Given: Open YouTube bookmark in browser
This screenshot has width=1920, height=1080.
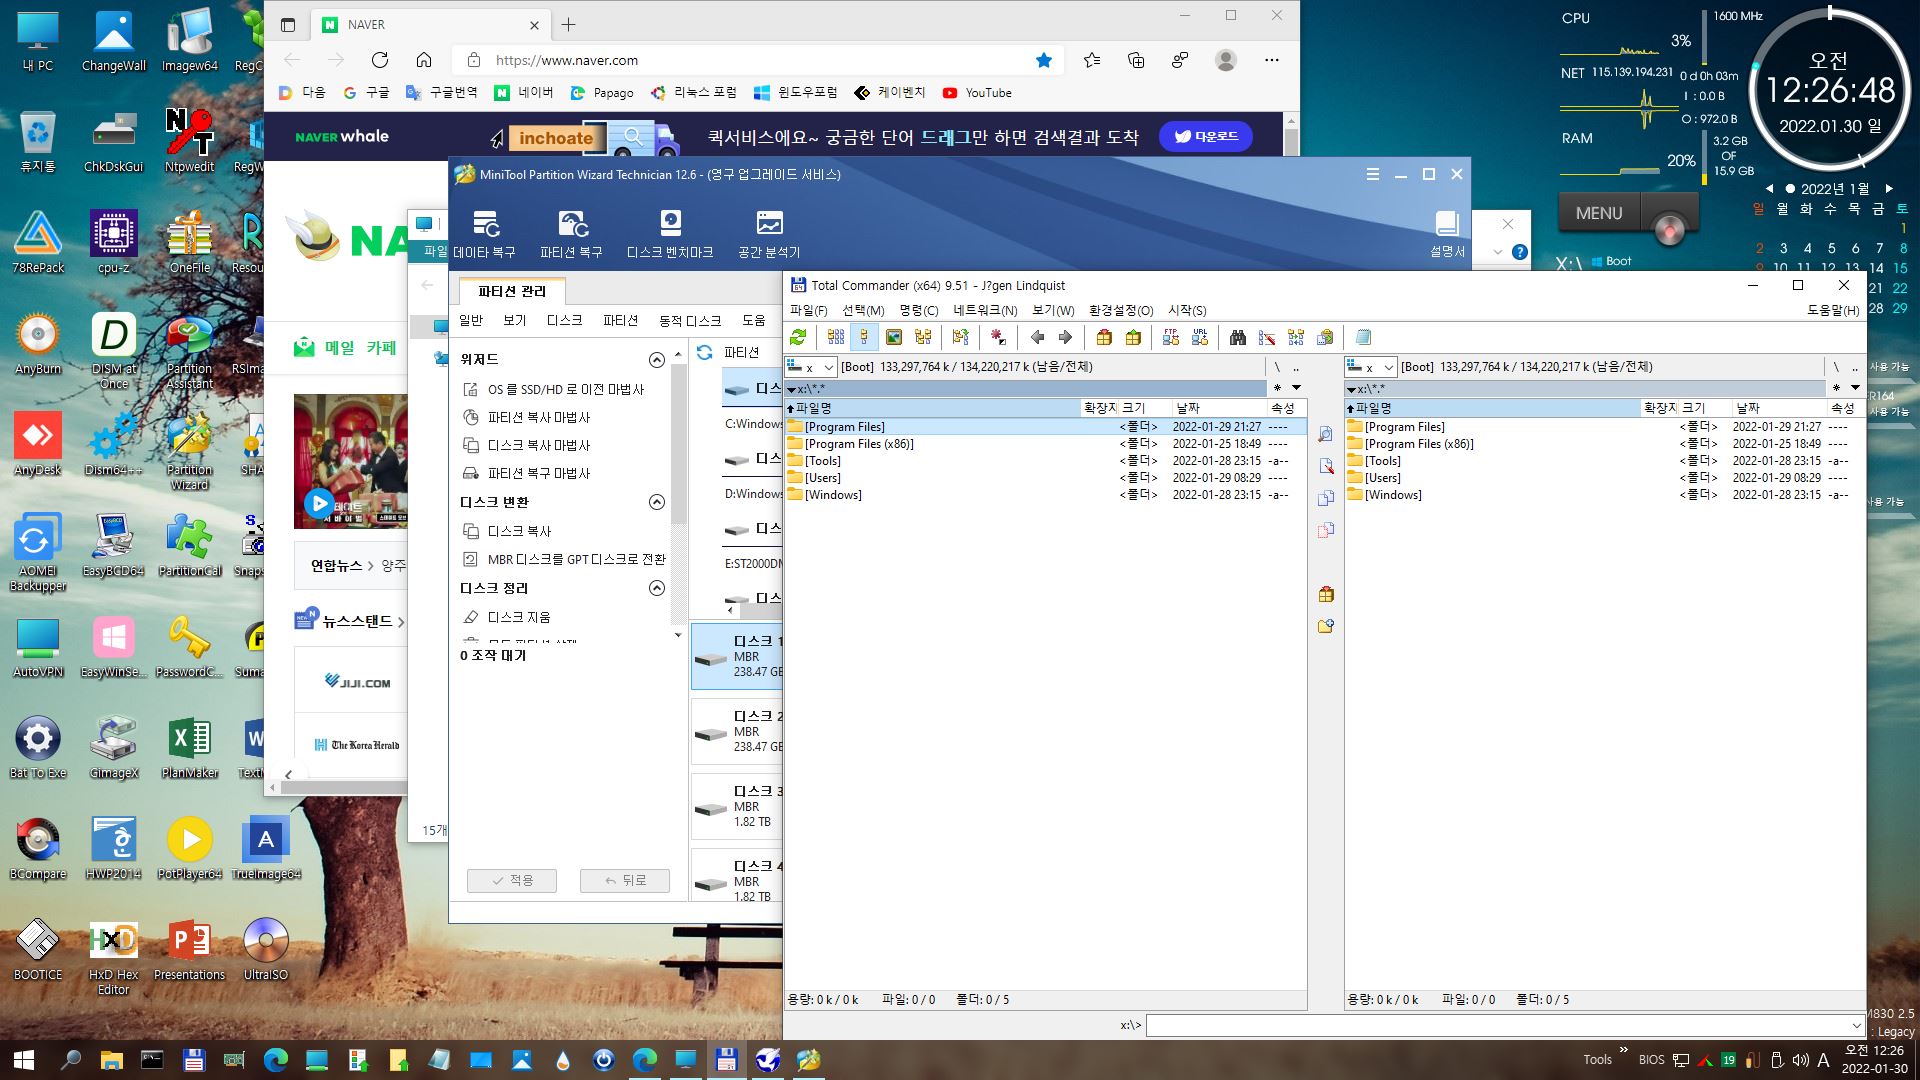Looking at the screenshot, I should point(977,93).
